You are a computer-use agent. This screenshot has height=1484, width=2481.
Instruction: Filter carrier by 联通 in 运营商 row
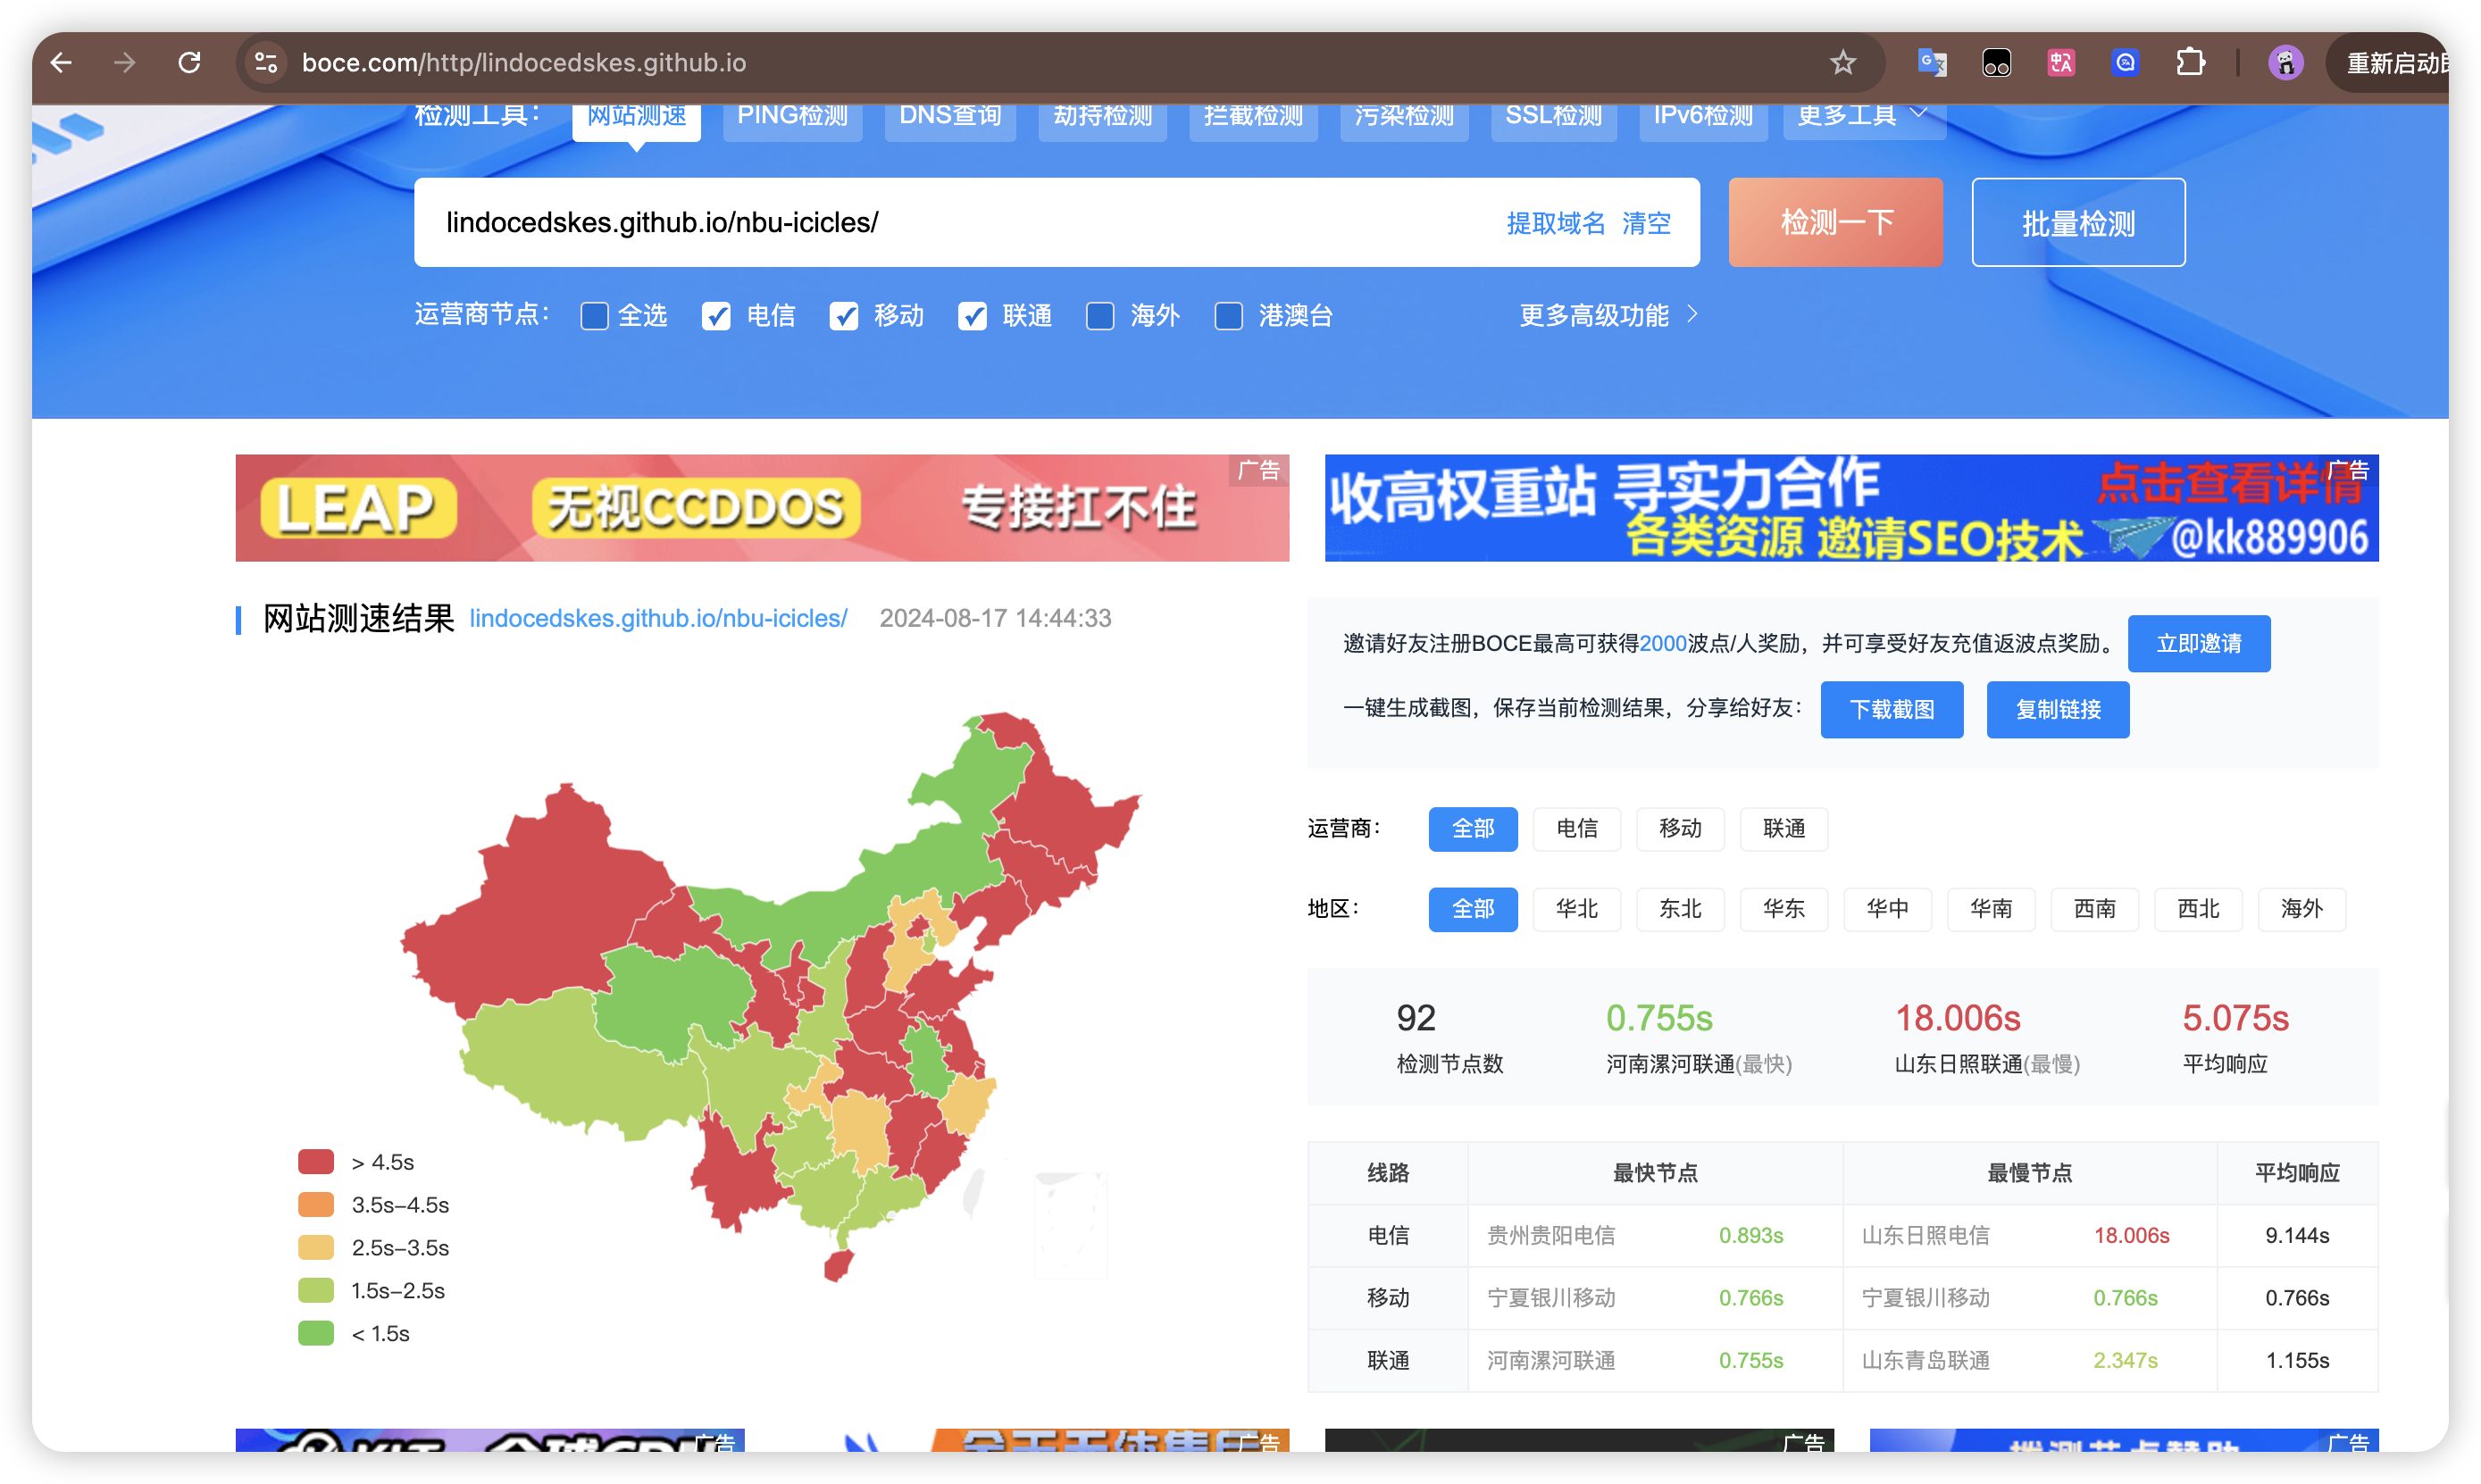click(x=1783, y=828)
